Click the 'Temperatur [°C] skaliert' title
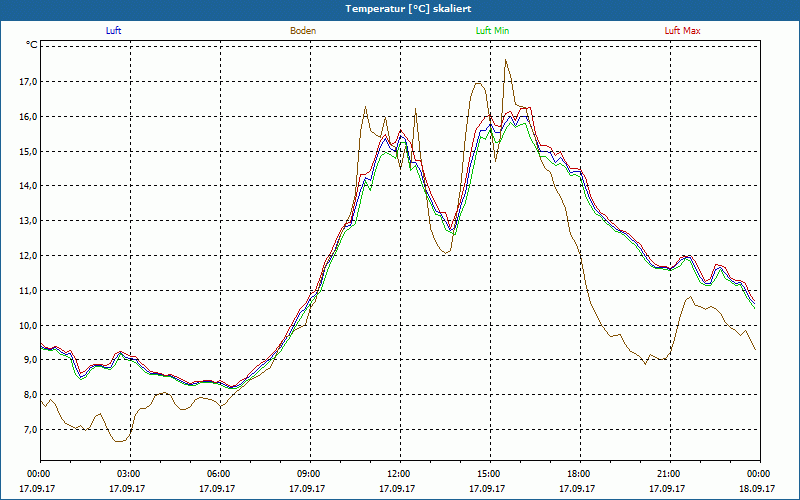This screenshot has height=500, width=800. [408, 9]
